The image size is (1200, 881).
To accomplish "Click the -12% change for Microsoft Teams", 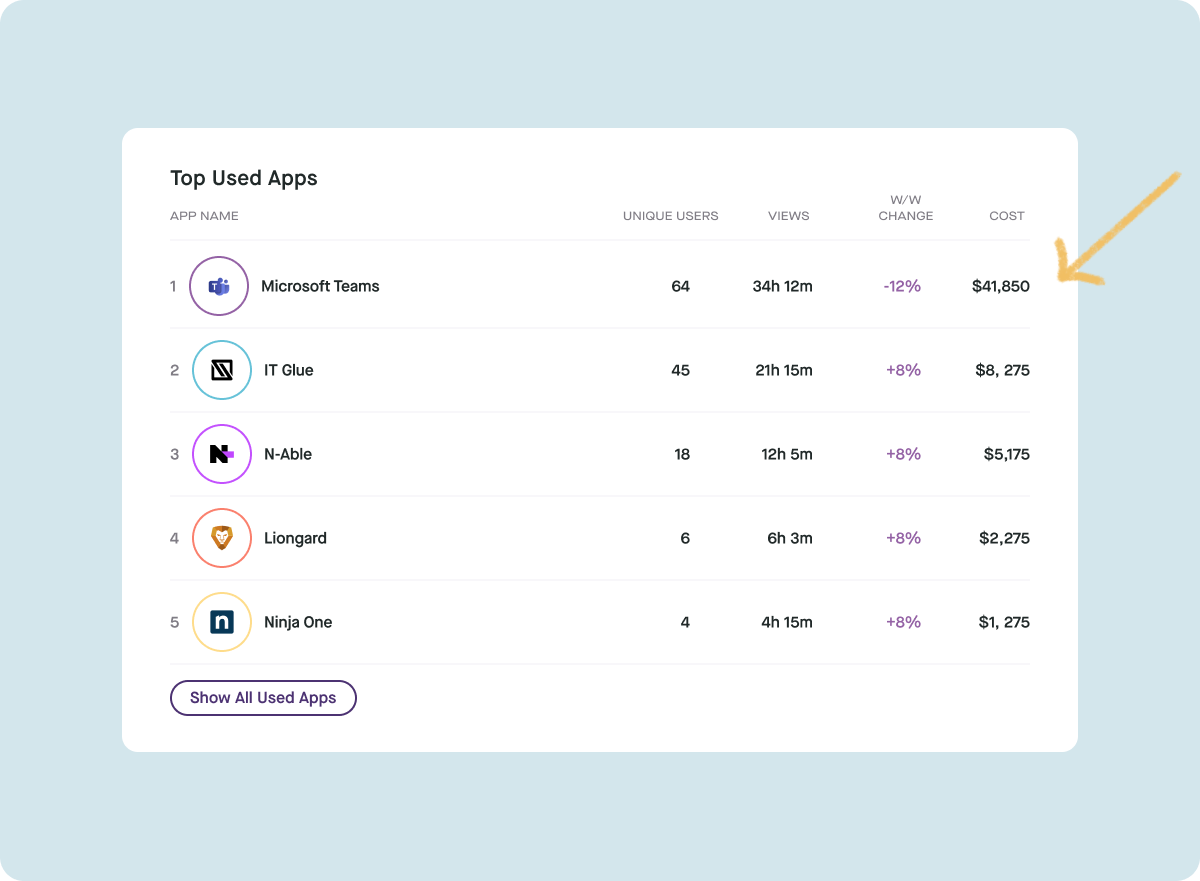I will 902,286.
